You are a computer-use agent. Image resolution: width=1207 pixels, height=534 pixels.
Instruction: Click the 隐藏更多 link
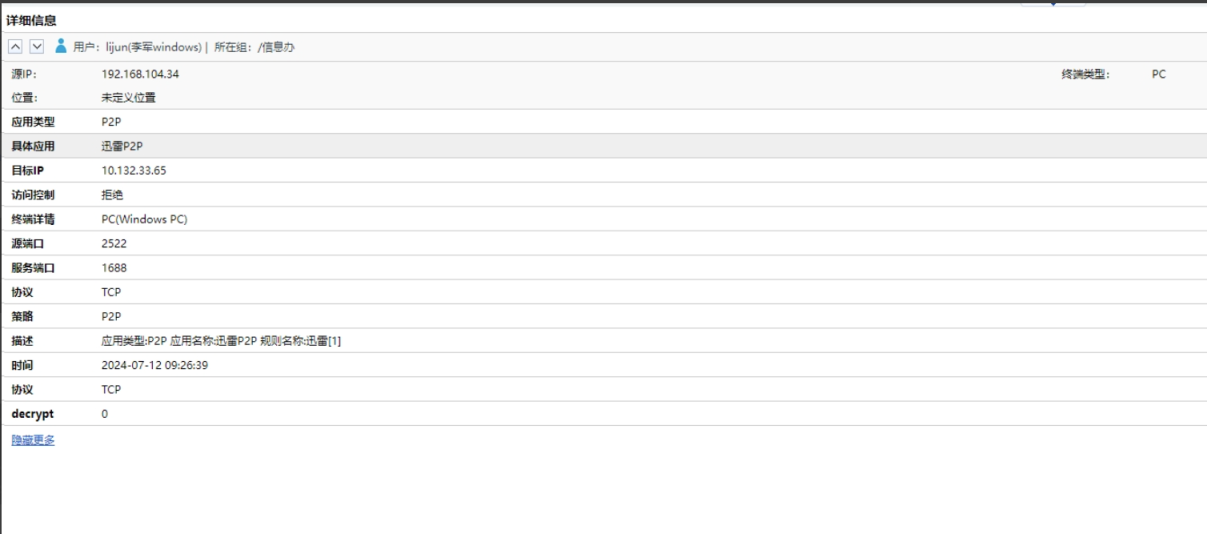(x=33, y=440)
